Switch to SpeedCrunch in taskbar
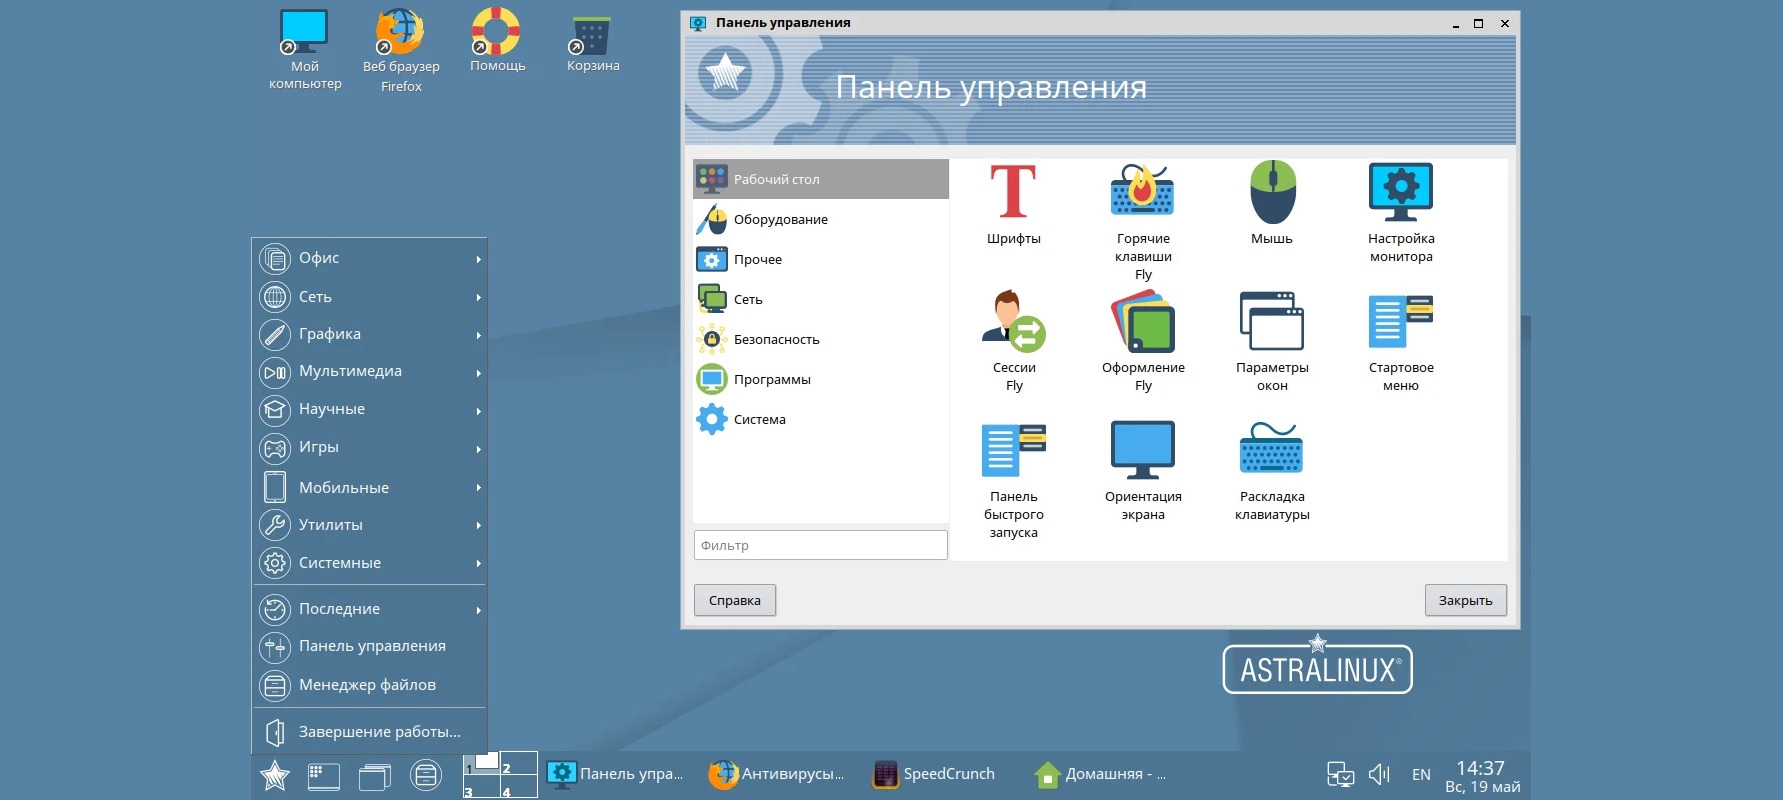The width and height of the screenshot is (1783, 800). coord(935,774)
